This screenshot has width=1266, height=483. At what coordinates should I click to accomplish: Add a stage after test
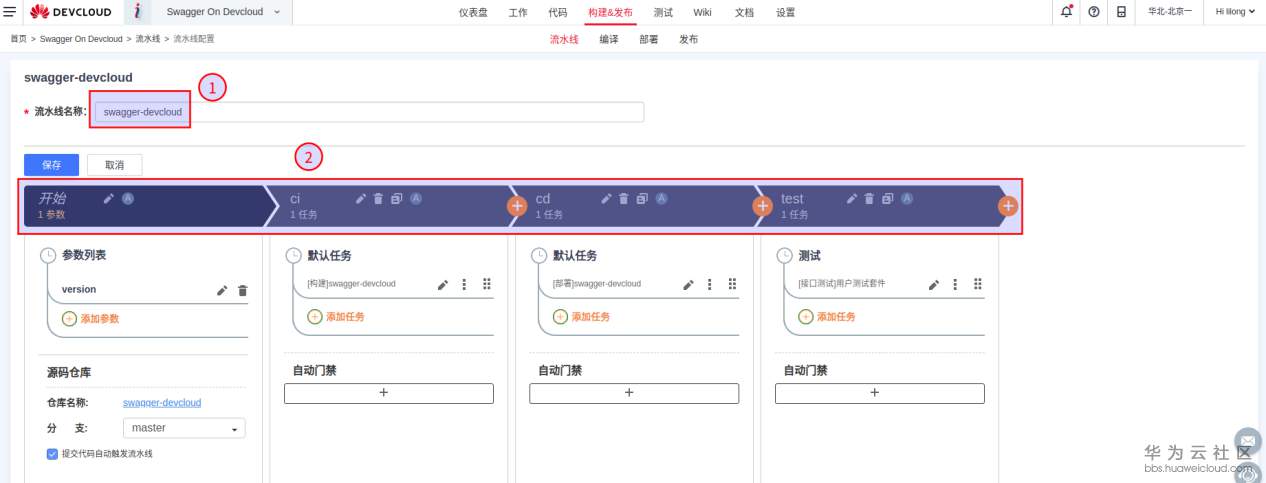[x=1008, y=206]
